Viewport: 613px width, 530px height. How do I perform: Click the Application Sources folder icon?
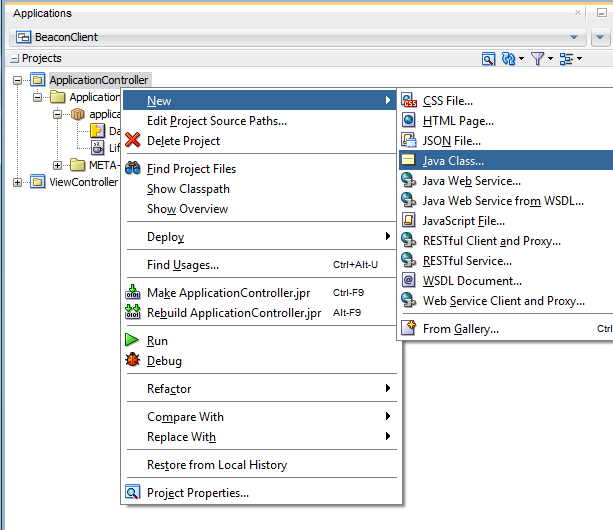(x=58, y=97)
